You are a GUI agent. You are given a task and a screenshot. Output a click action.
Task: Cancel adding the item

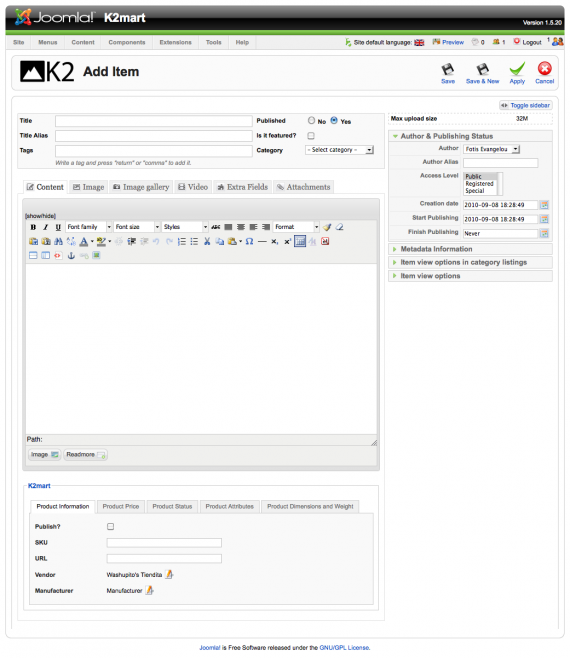(x=544, y=73)
